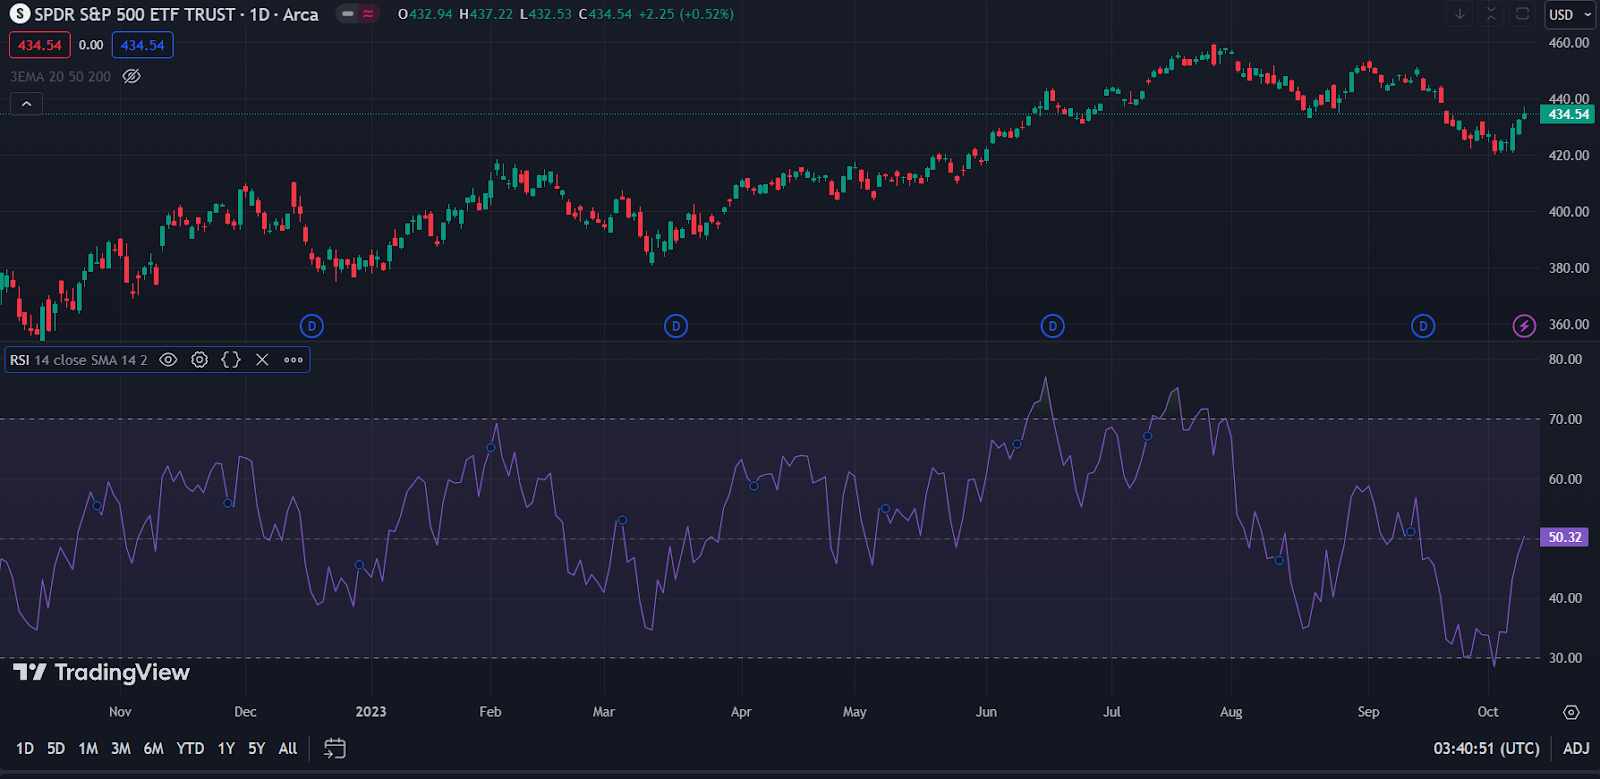Click the 30.00 RSI axis label
This screenshot has width=1600, height=779.
1565,658
